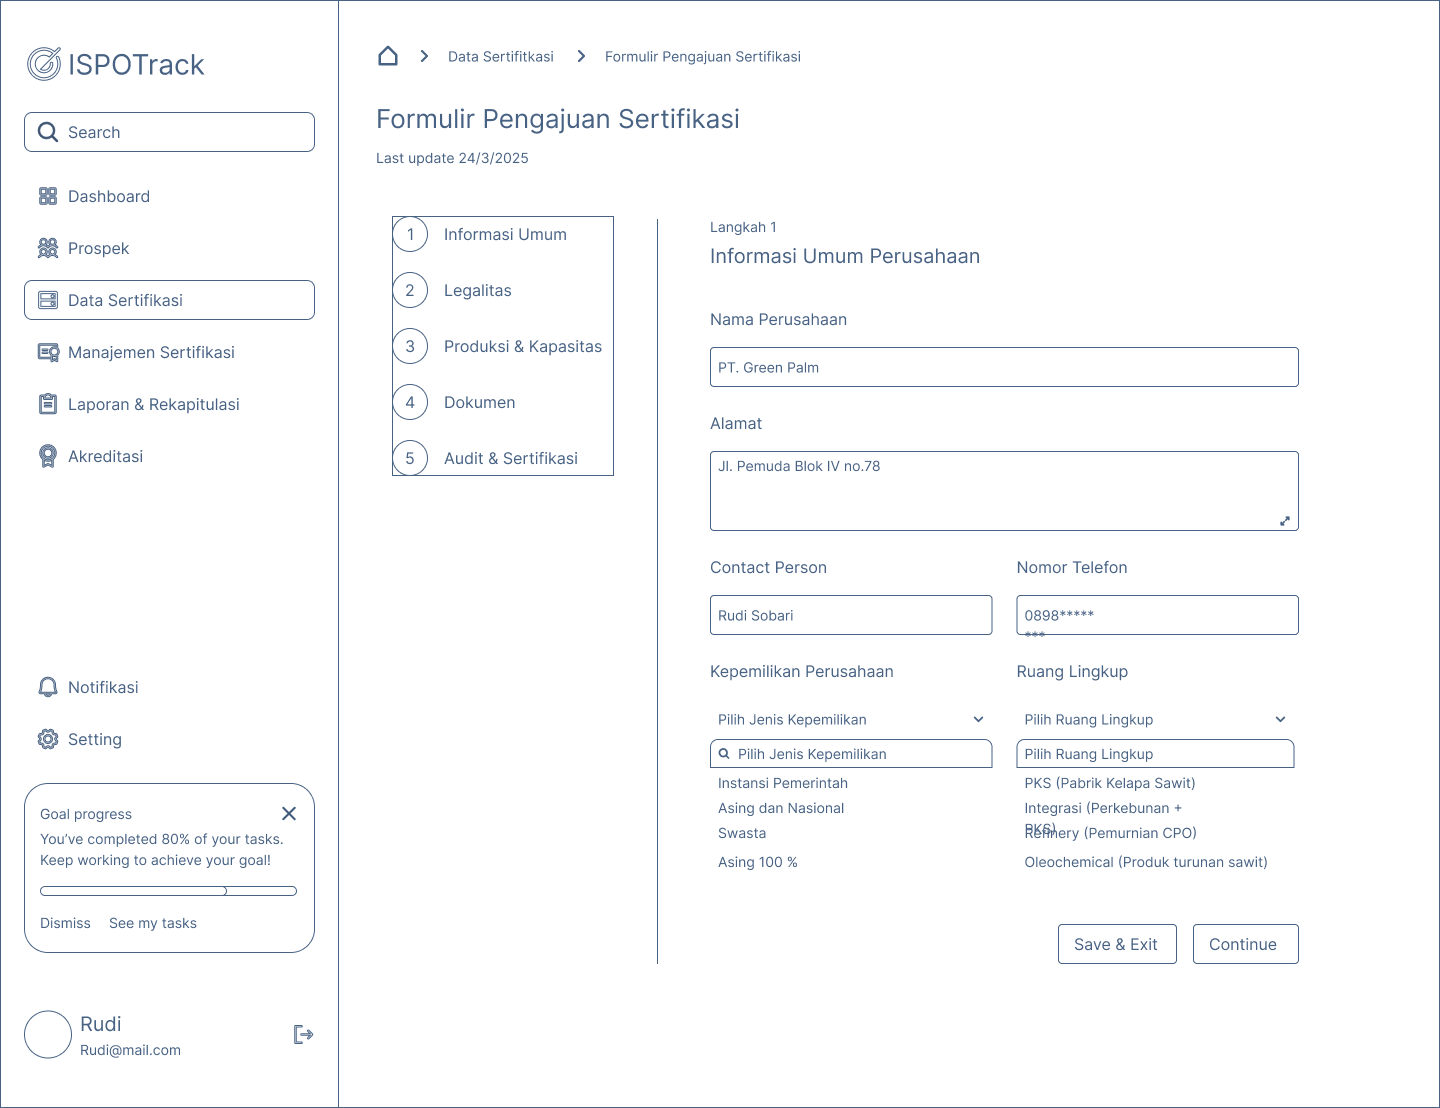
Task: Click the Notifikasi bell icon
Action: click(48, 687)
